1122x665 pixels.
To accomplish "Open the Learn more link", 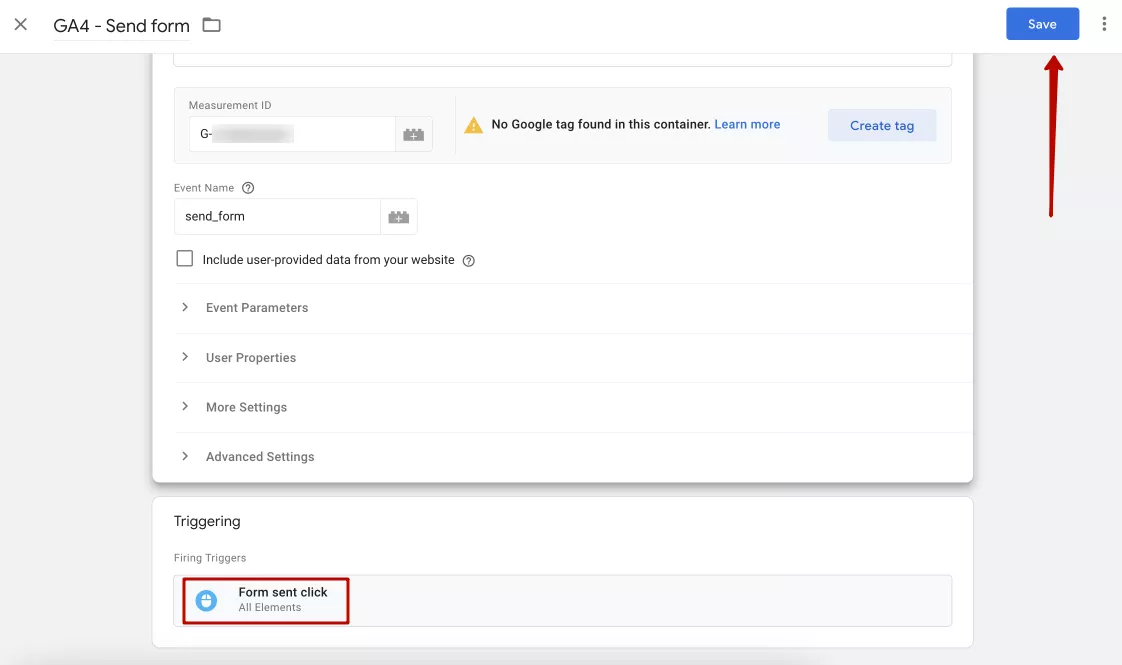I will point(747,125).
